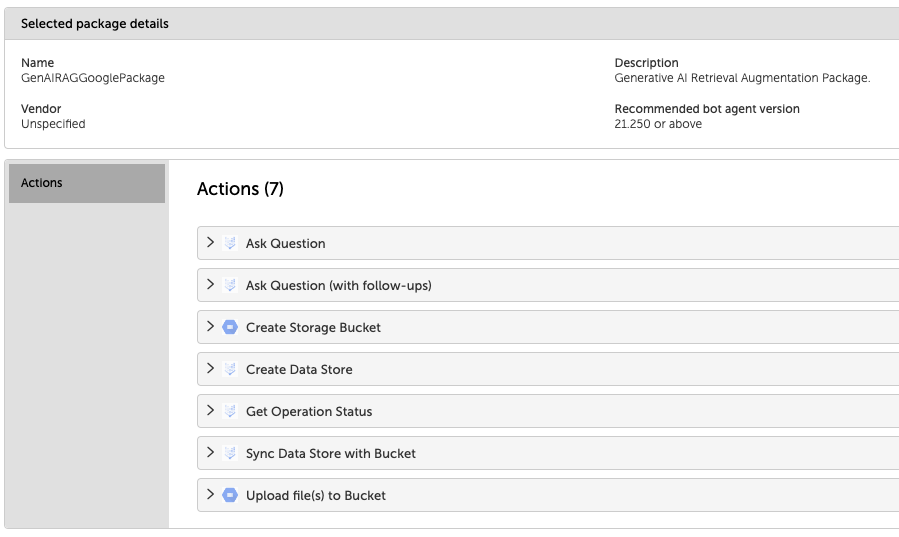Click the icon beside Ask Question

click(x=230, y=243)
